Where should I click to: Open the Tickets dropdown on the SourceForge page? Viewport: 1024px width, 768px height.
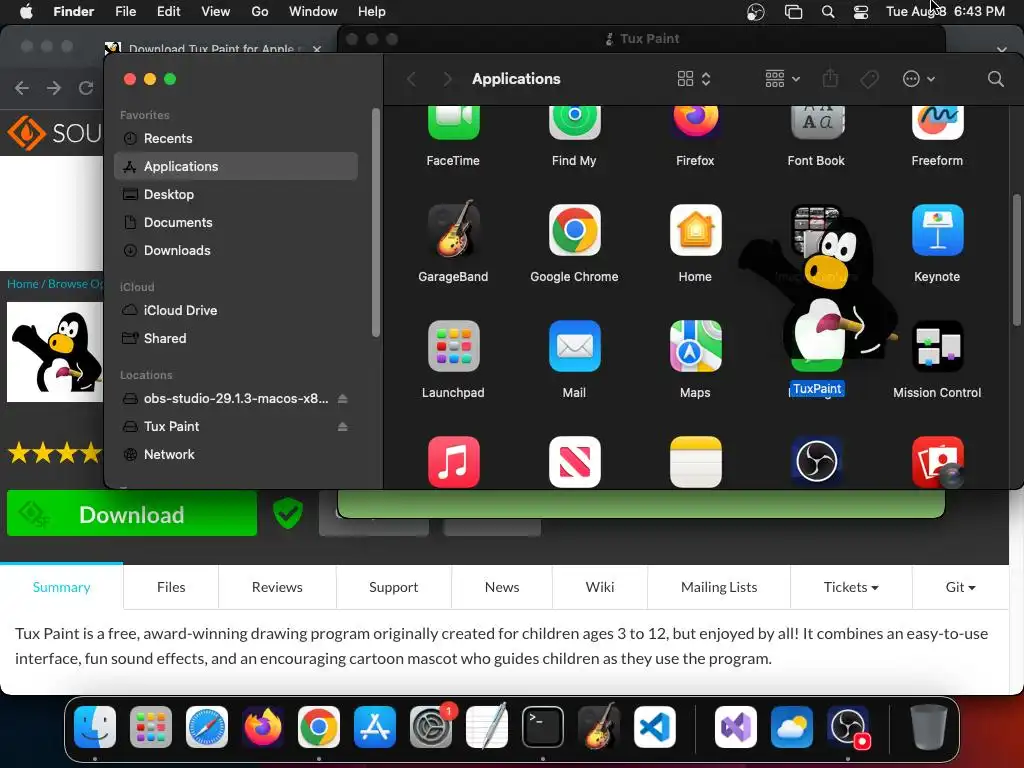851,587
